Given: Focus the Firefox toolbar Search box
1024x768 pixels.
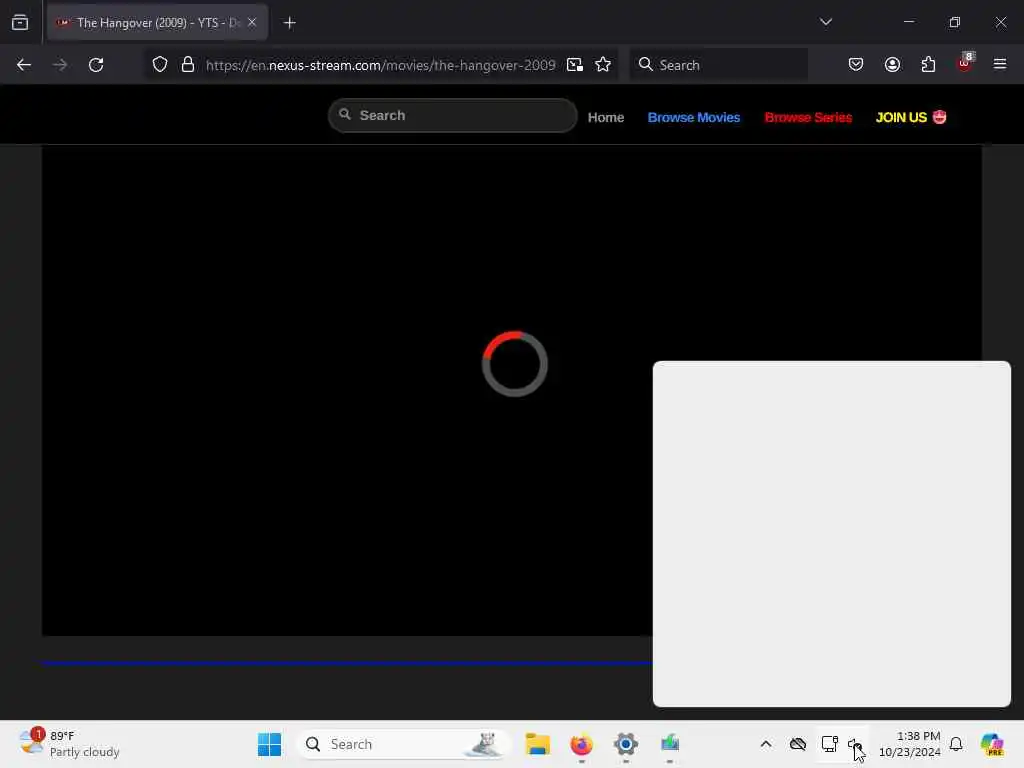Looking at the screenshot, I should click(x=718, y=65).
